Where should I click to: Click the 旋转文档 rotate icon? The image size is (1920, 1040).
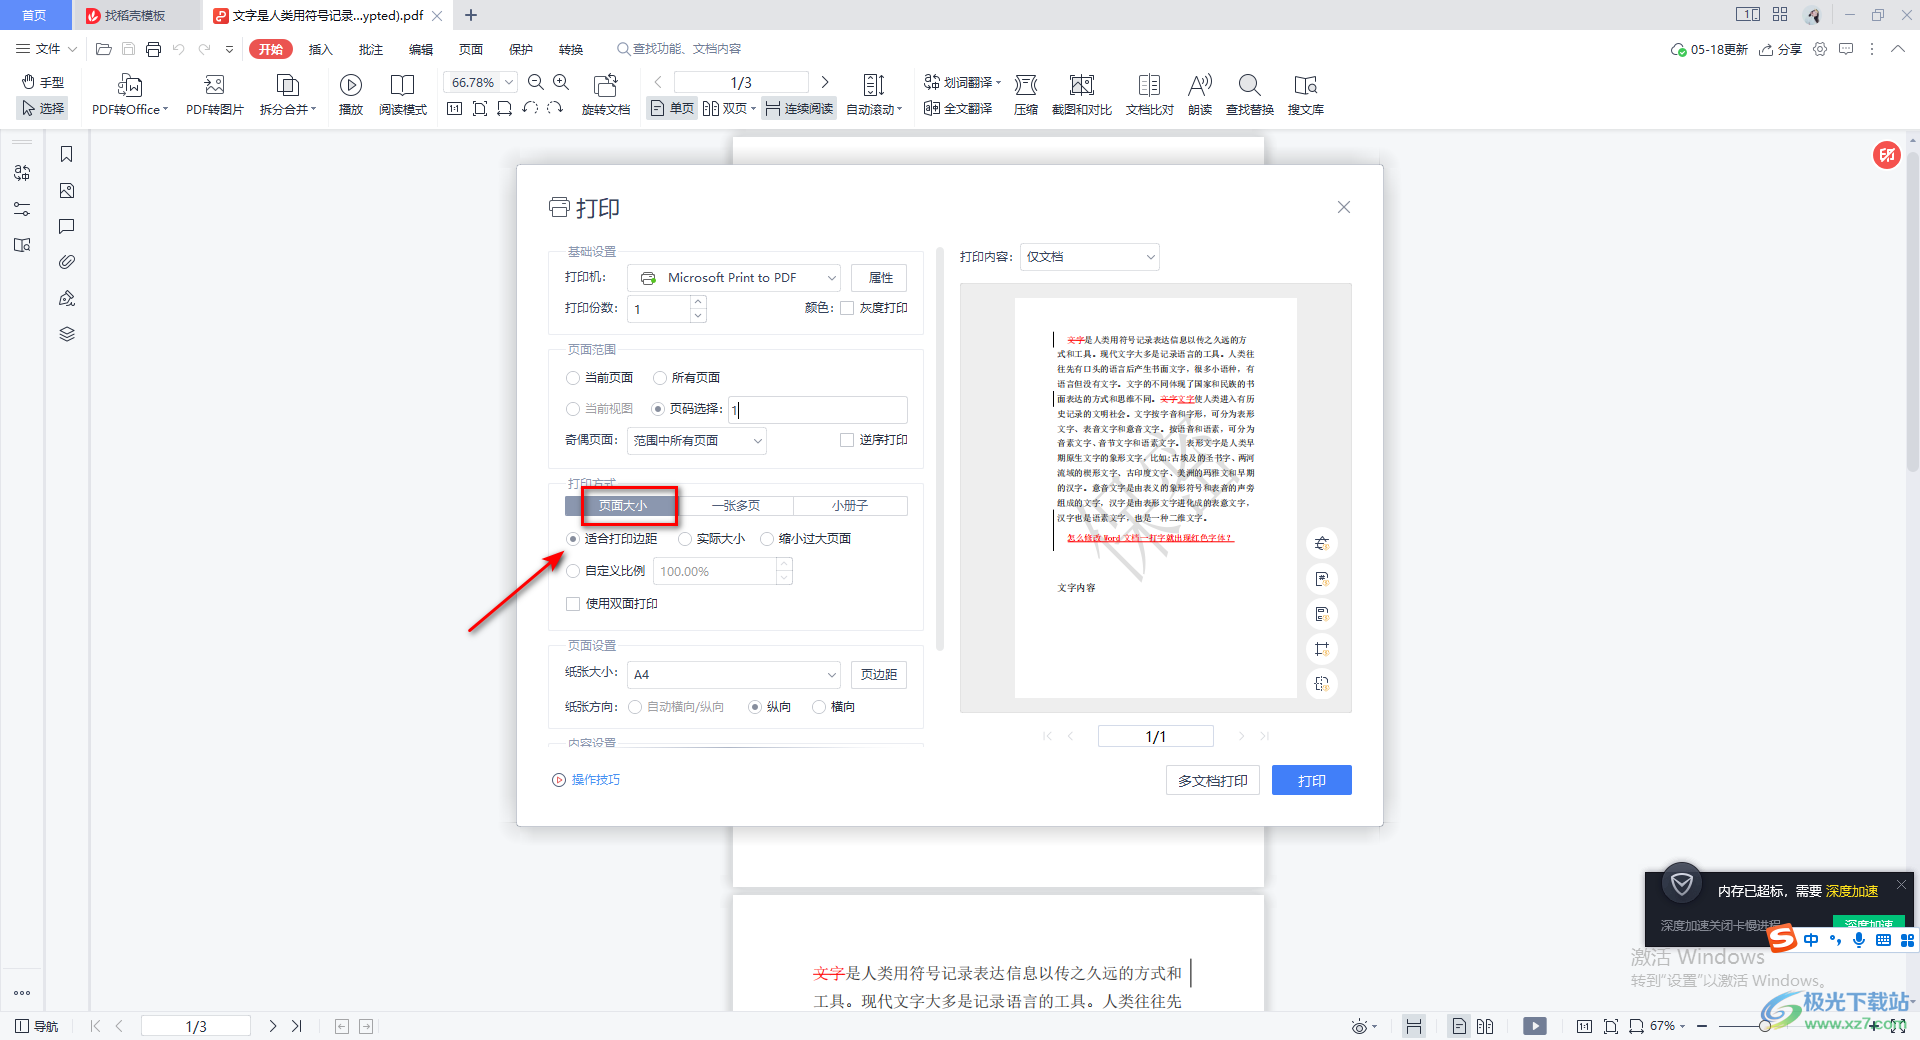[606, 85]
